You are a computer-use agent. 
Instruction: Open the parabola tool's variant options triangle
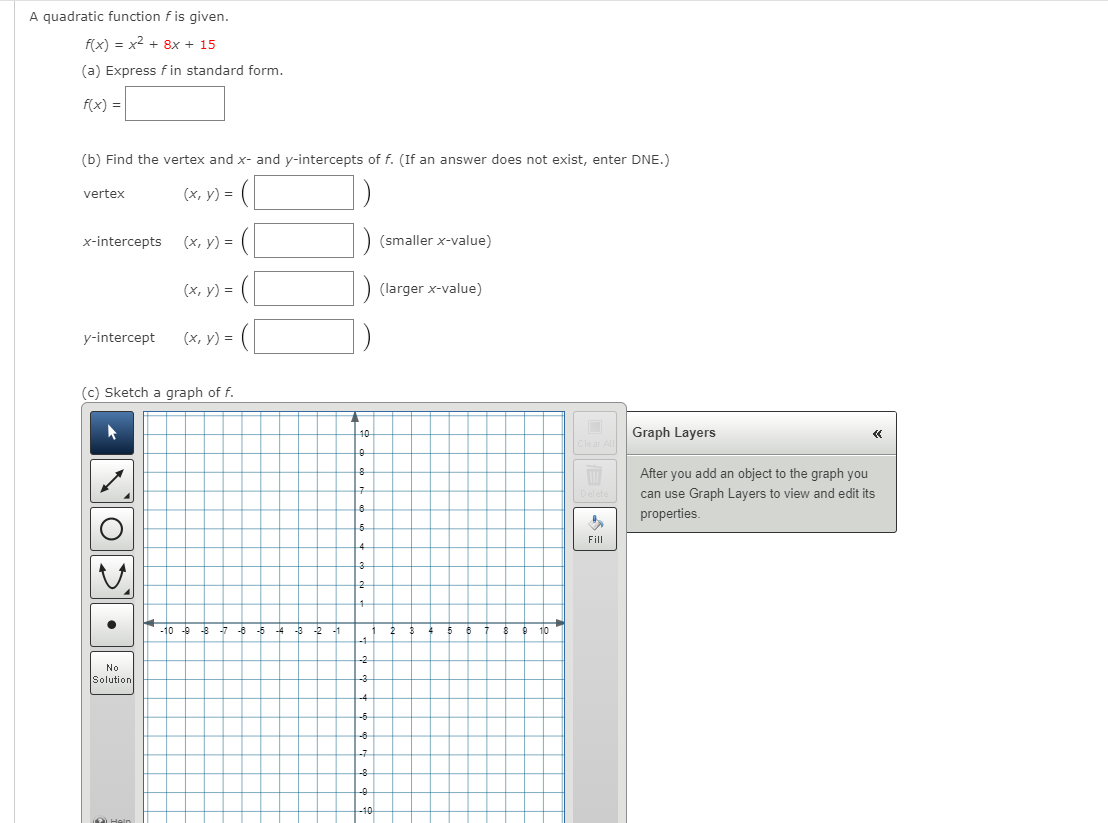pos(126,591)
